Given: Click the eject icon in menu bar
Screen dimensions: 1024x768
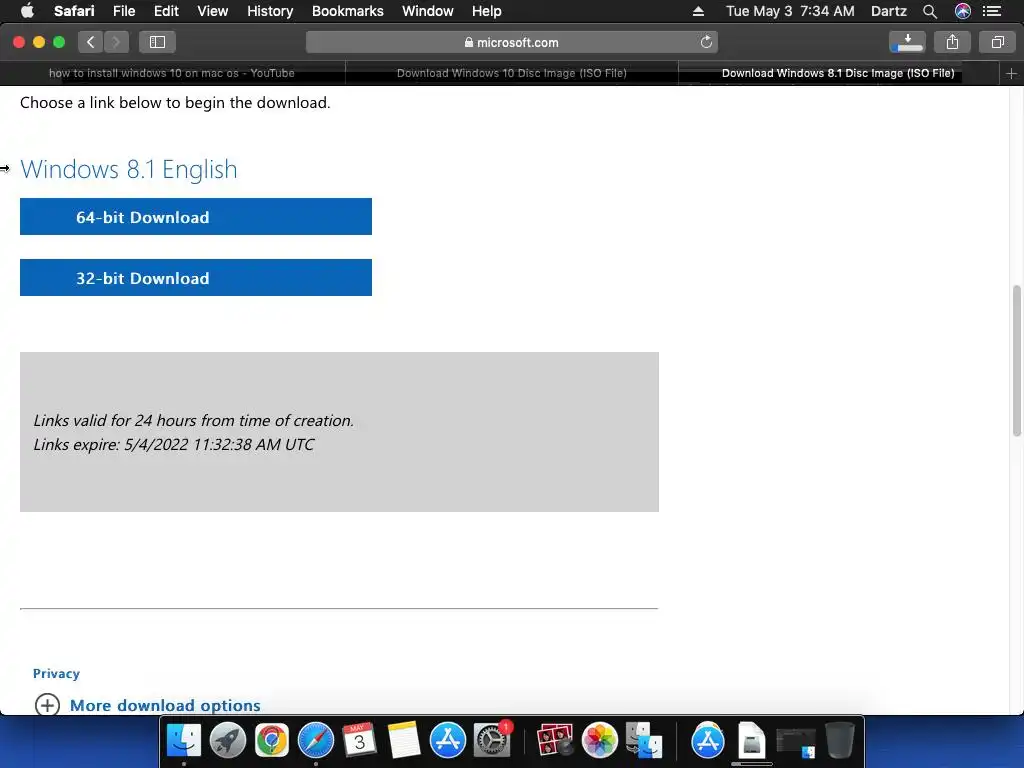Looking at the screenshot, I should [698, 11].
